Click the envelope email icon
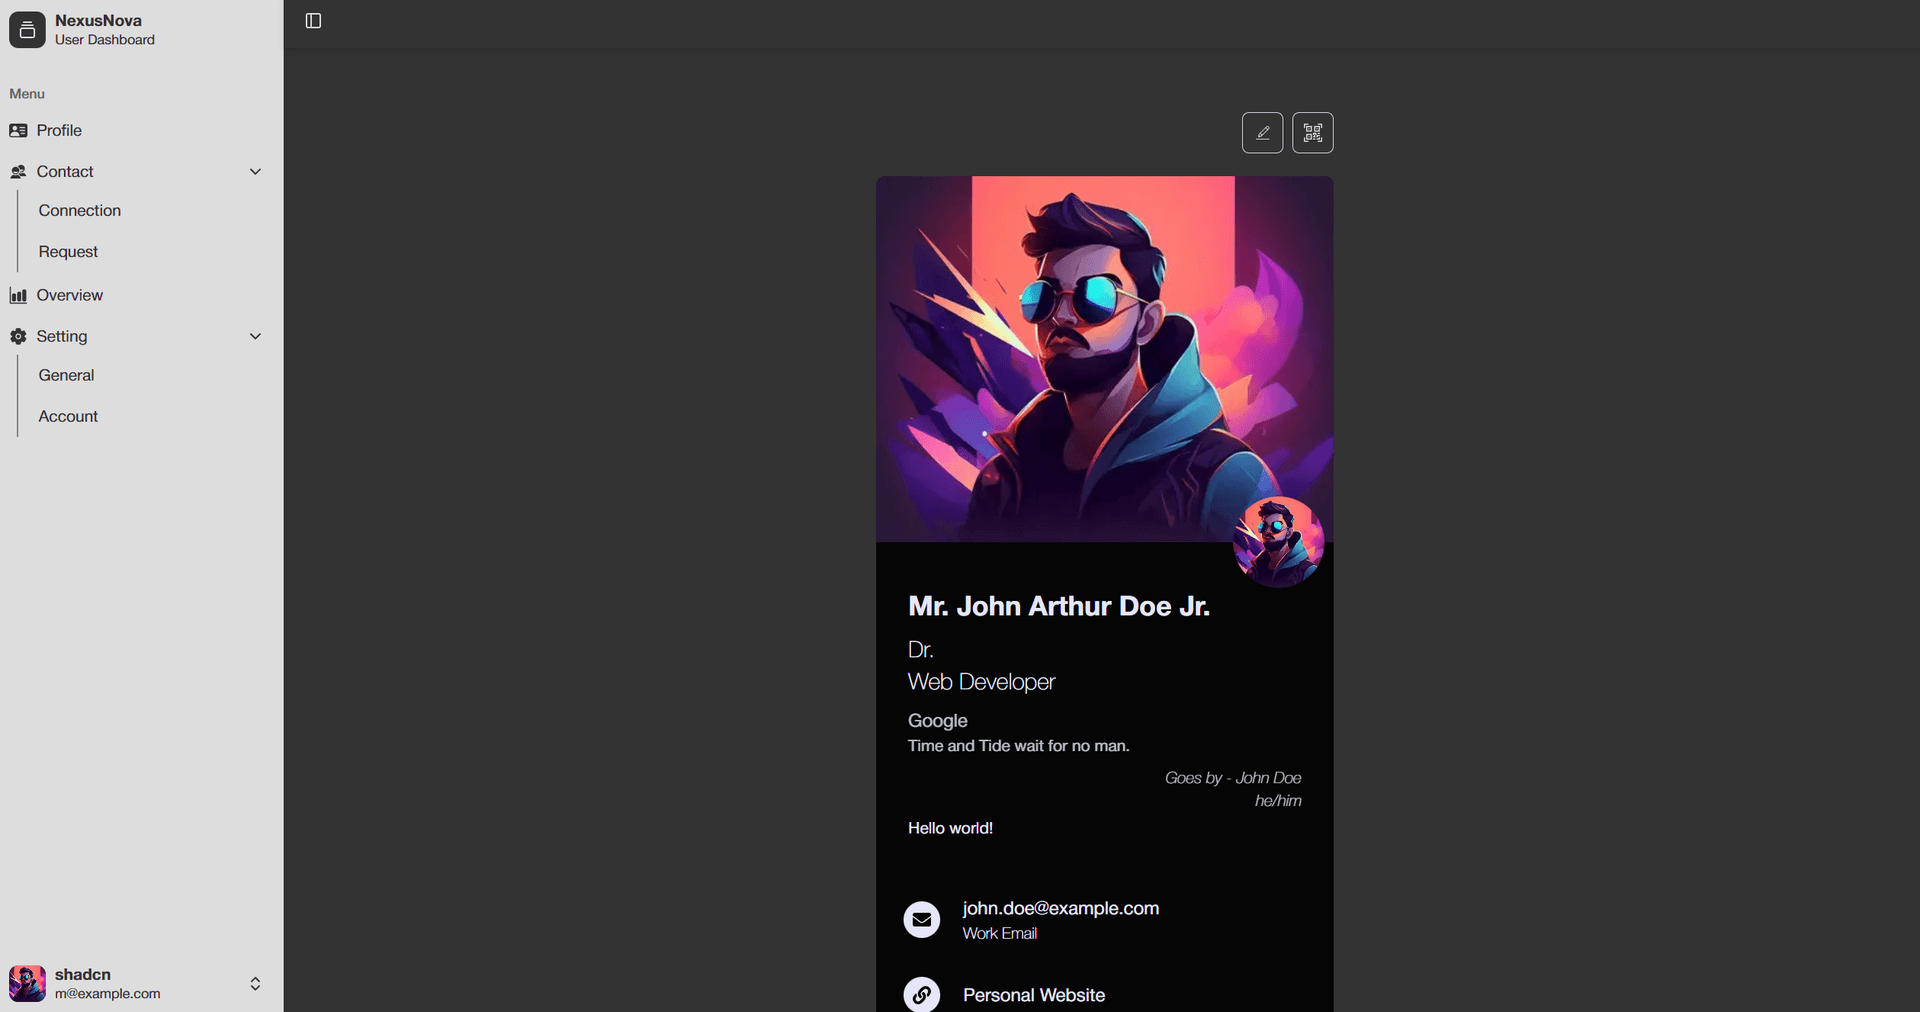 [921, 919]
